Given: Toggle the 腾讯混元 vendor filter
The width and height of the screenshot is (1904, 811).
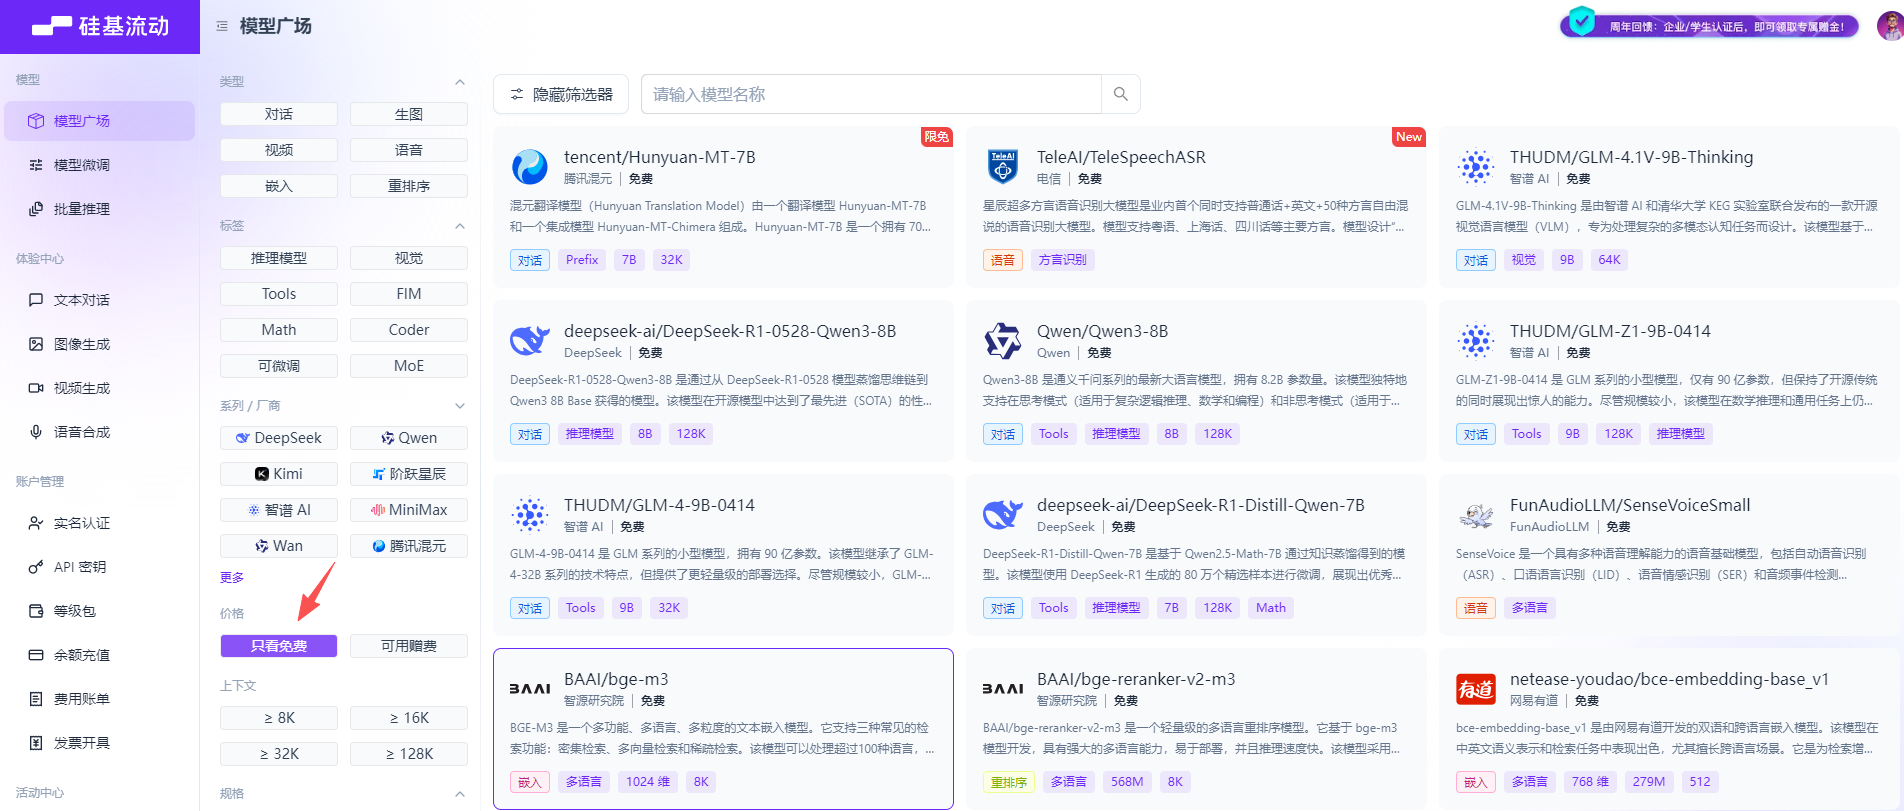Looking at the screenshot, I should (x=409, y=546).
